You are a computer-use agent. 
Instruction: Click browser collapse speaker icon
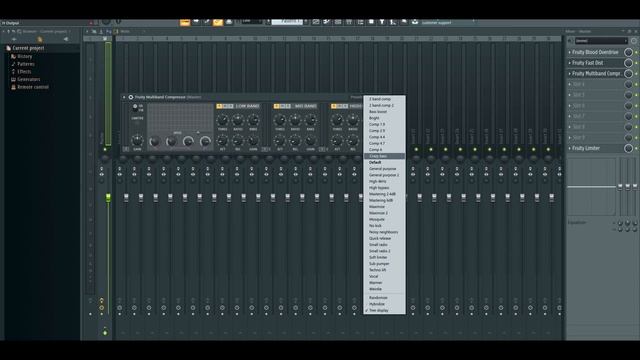pos(66,40)
